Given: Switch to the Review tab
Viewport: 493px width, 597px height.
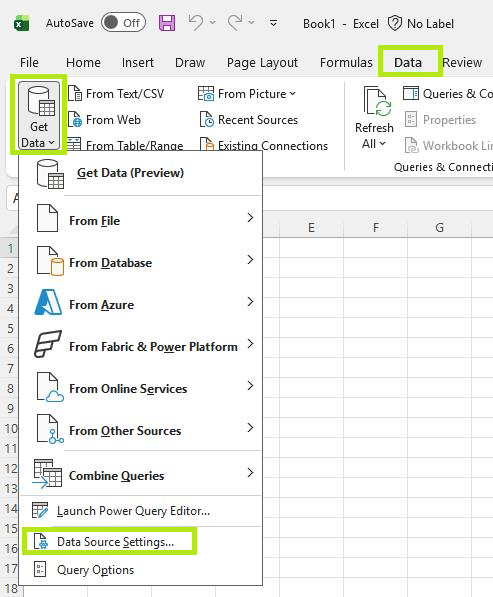Looking at the screenshot, I should [x=462, y=62].
